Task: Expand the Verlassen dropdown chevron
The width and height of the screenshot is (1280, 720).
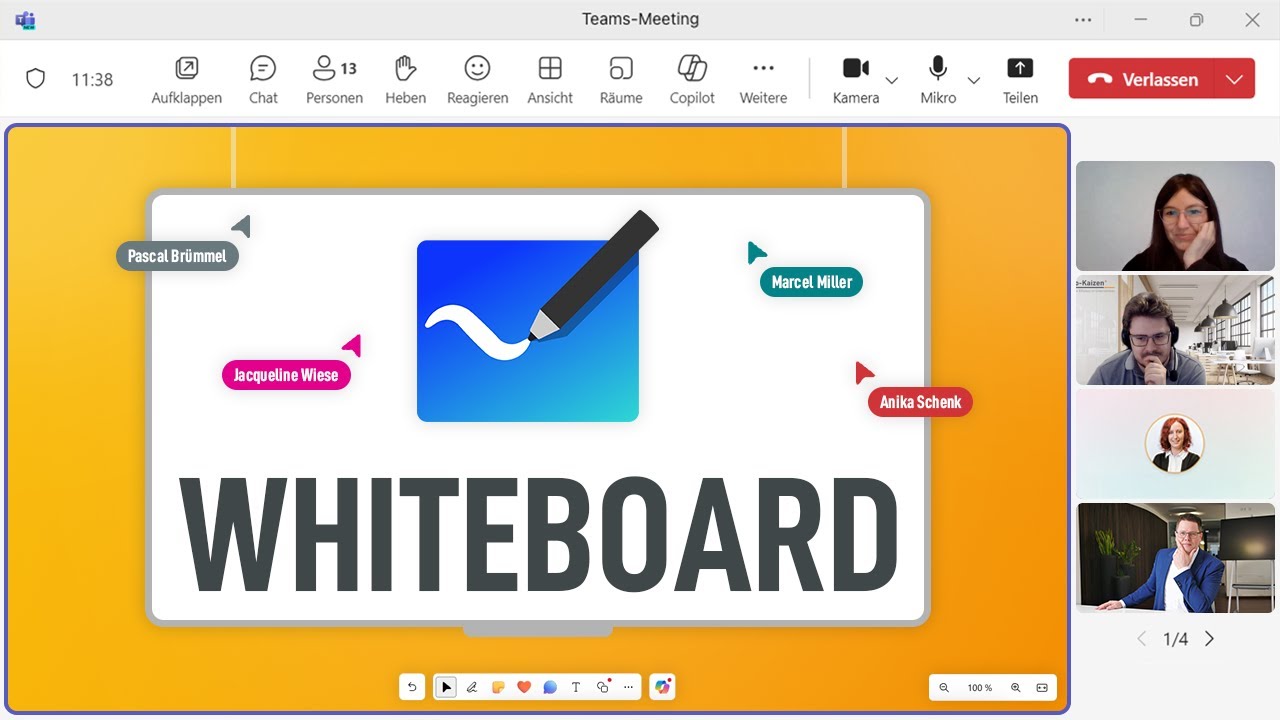Action: [1235, 79]
